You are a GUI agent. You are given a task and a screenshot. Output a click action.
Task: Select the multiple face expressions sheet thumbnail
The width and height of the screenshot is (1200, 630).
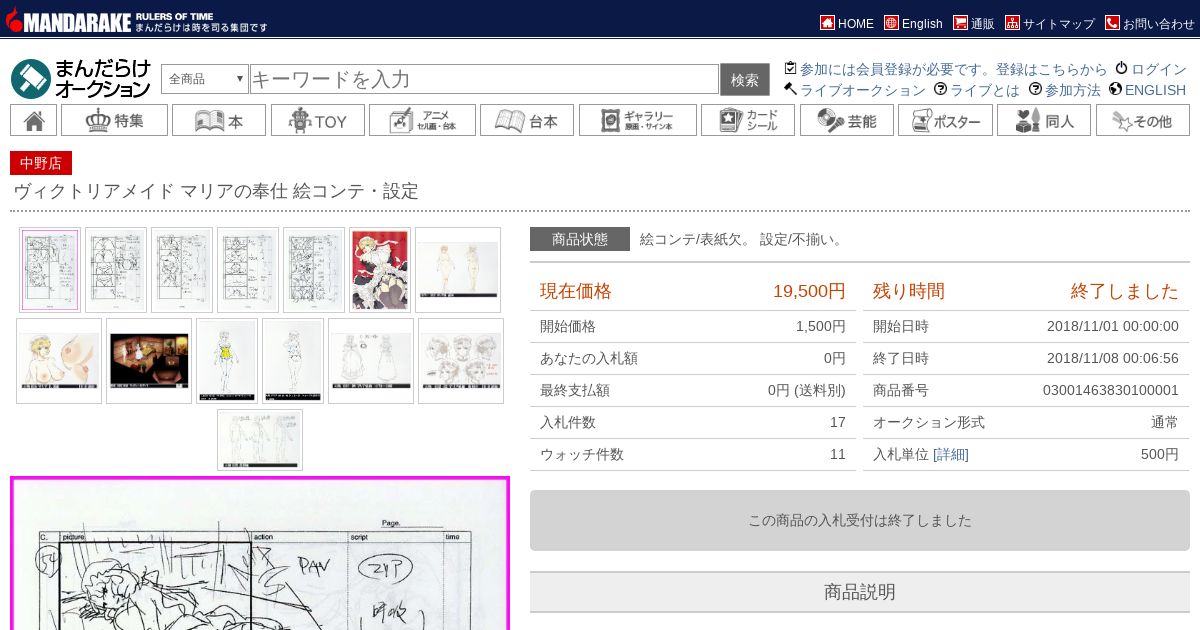[461, 361]
